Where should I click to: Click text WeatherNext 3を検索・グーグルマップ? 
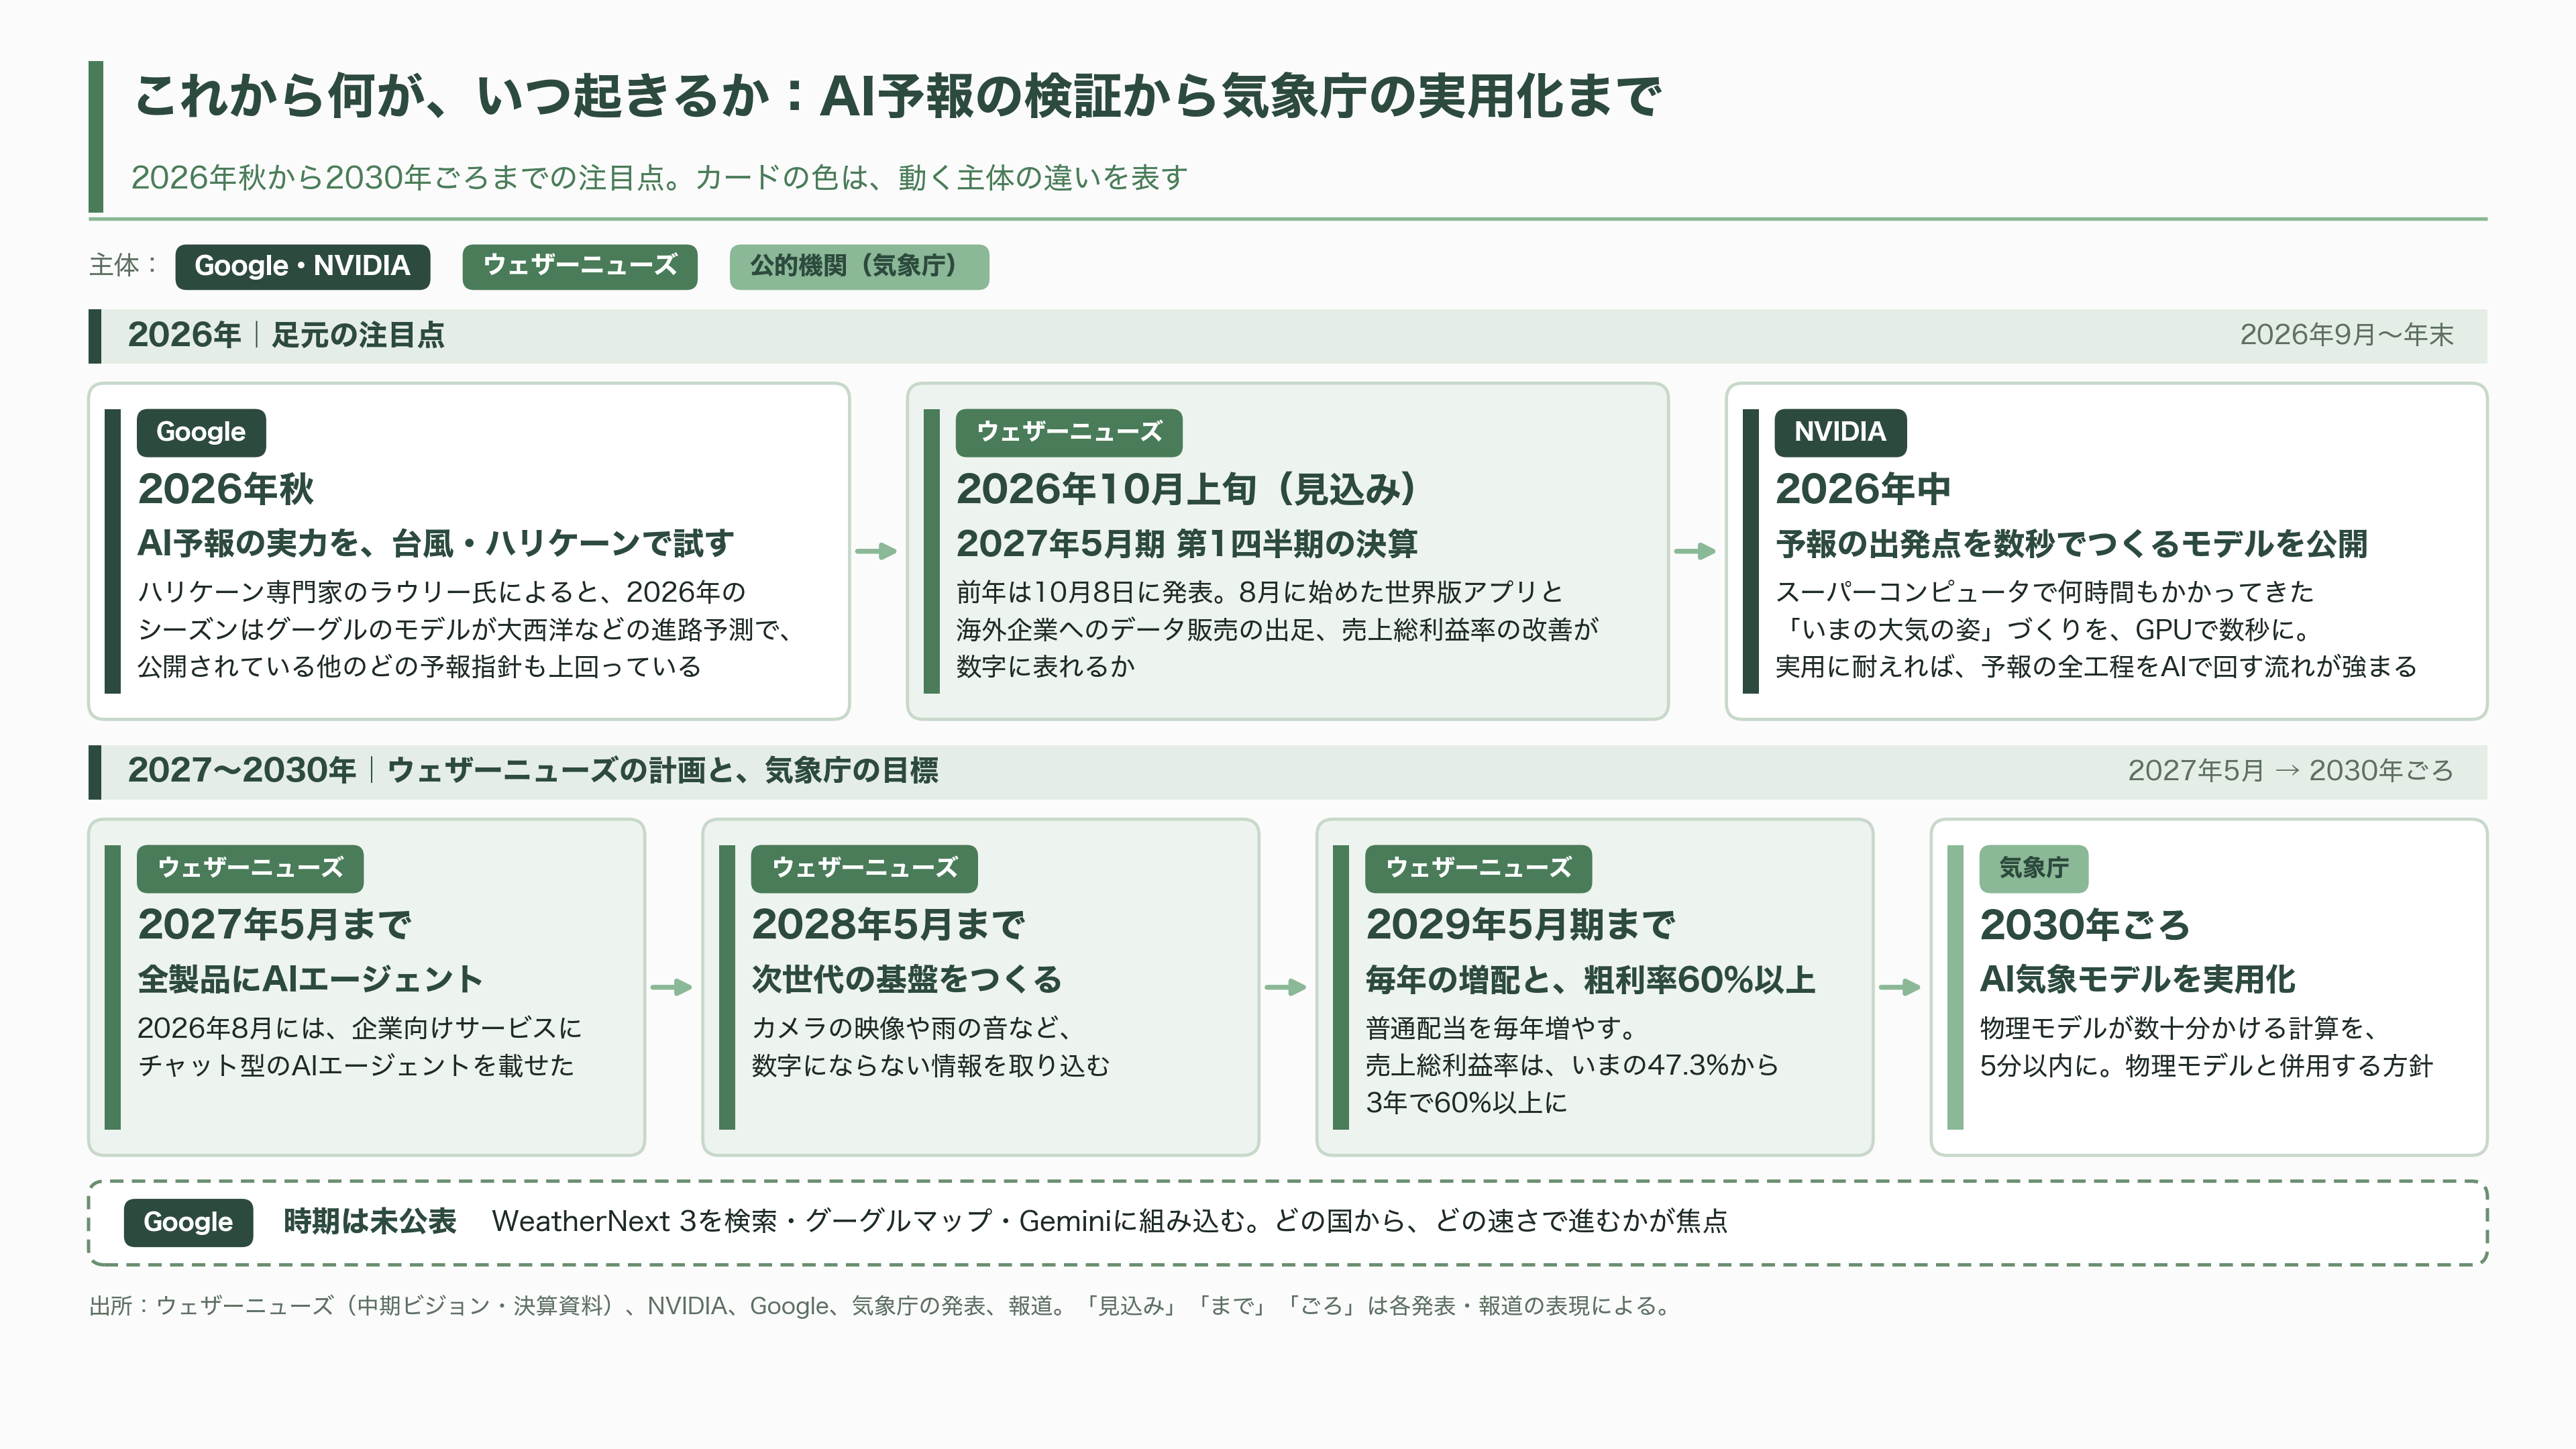click(1109, 1222)
